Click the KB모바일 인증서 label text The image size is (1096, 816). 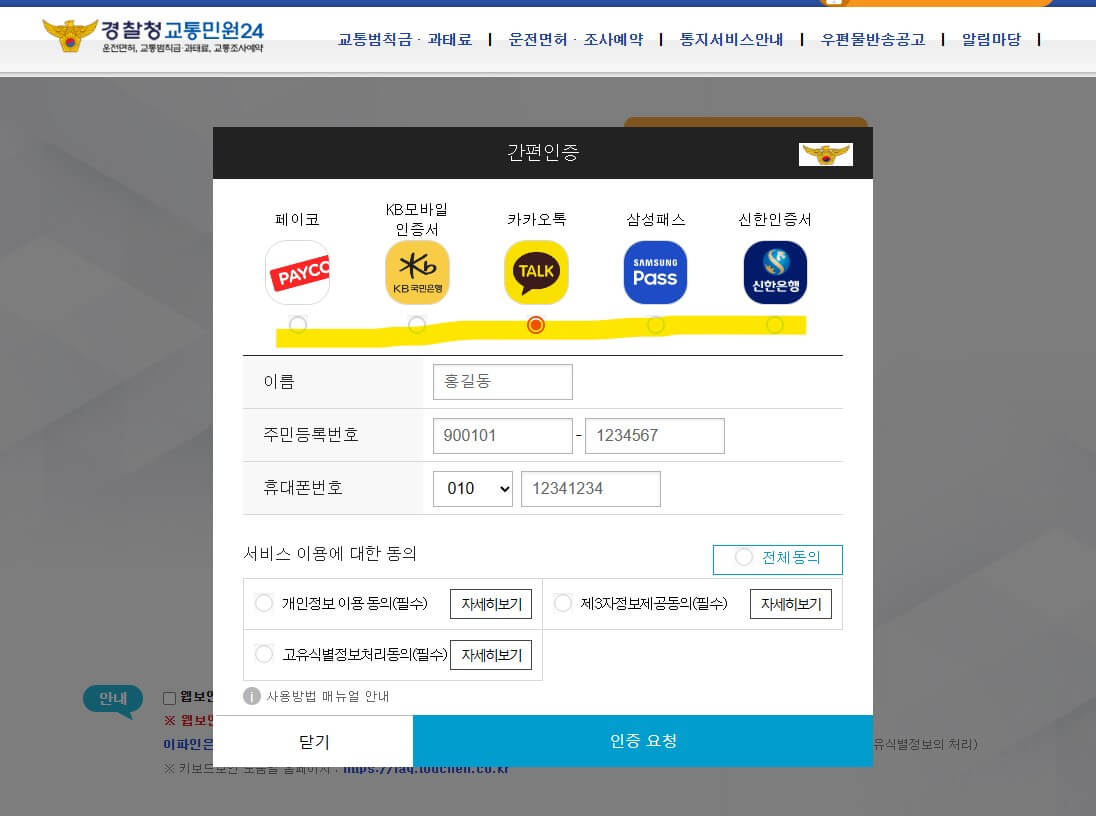point(417,219)
